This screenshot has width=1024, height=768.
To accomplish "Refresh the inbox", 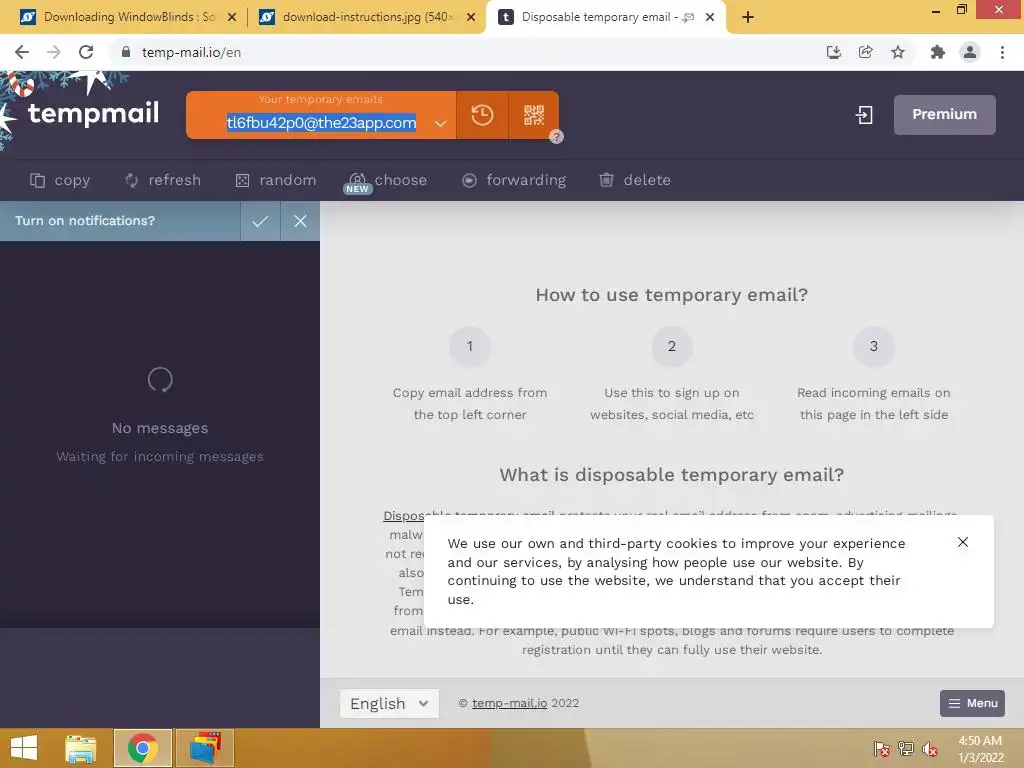I will click(x=163, y=180).
